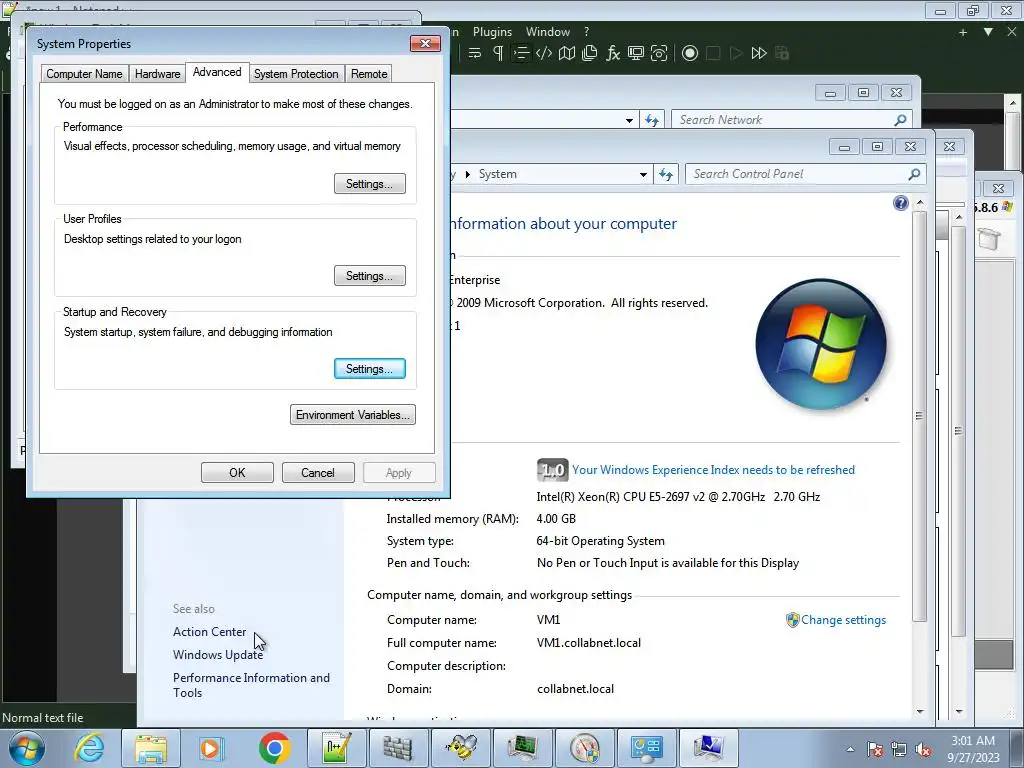The image size is (1024, 768).
Task: Expand address bar dropdown in System window
Action: coord(643,174)
